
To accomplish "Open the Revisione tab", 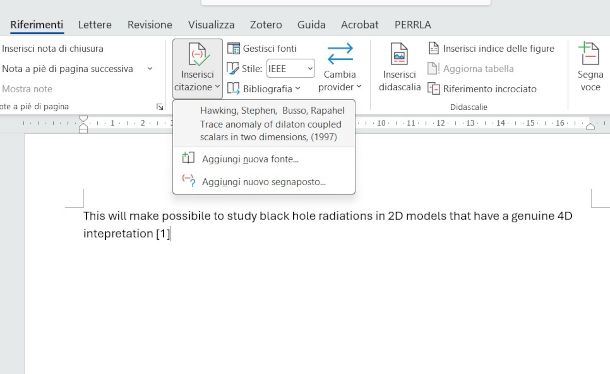I will (150, 25).
